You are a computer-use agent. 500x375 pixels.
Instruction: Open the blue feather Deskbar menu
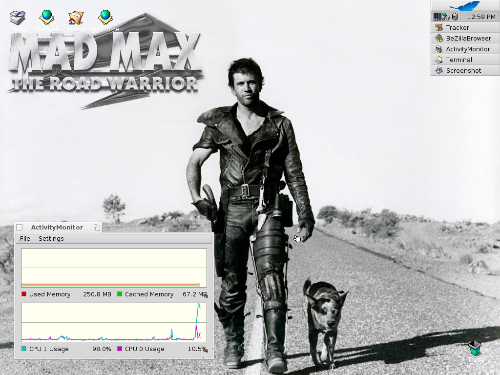click(465, 6)
